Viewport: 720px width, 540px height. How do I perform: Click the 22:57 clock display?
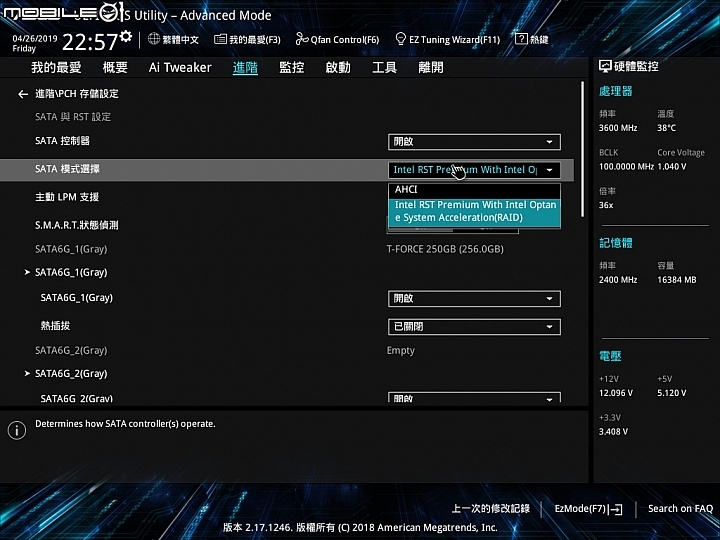[90, 42]
